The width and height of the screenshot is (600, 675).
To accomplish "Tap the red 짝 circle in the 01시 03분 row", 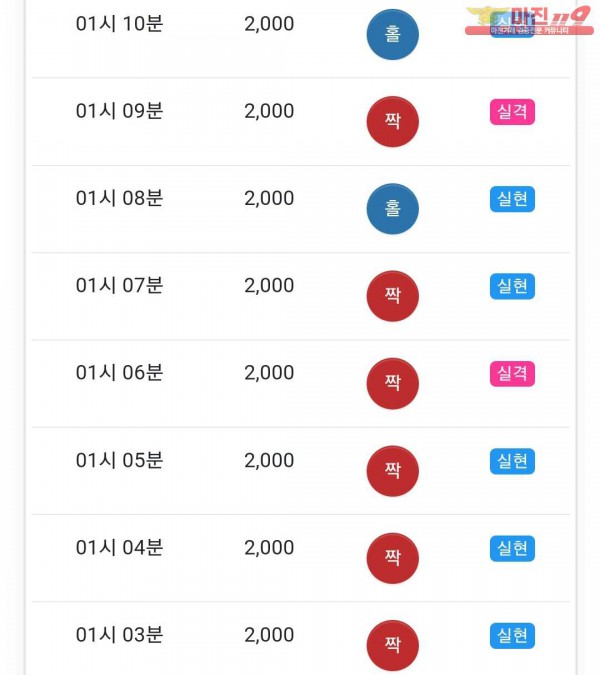I will pyautogui.click(x=392, y=645).
